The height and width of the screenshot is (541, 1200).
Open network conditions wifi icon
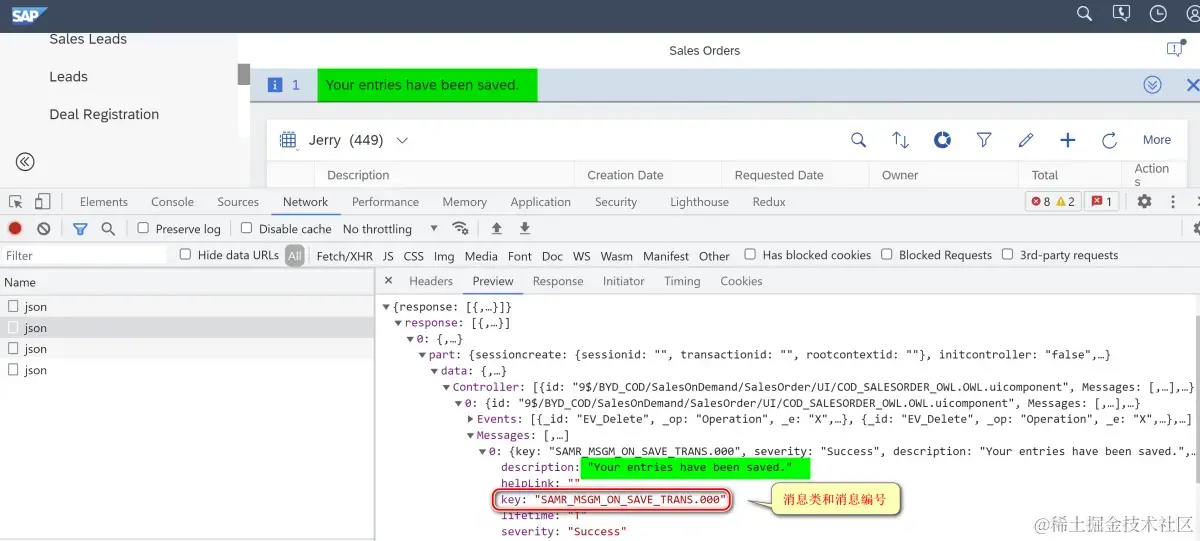point(460,228)
